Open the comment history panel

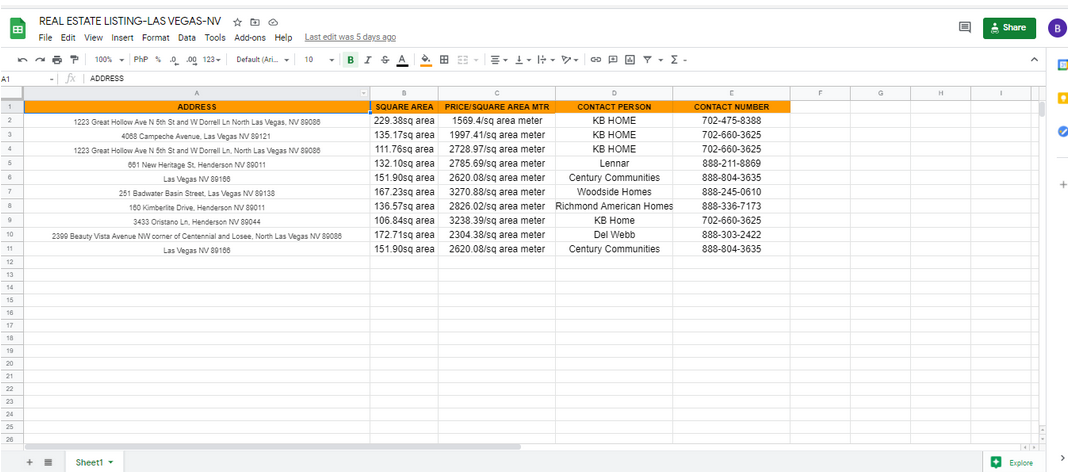click(x=964, y=27)
